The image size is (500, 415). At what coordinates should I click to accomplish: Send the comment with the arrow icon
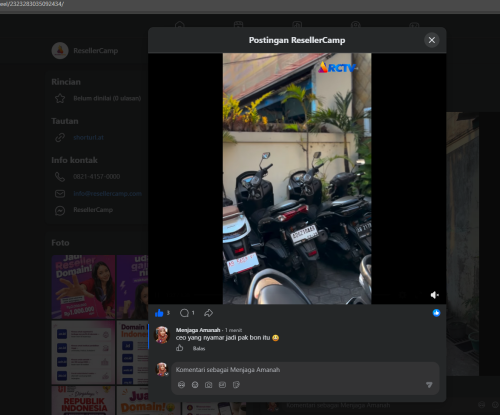[429, 385]
